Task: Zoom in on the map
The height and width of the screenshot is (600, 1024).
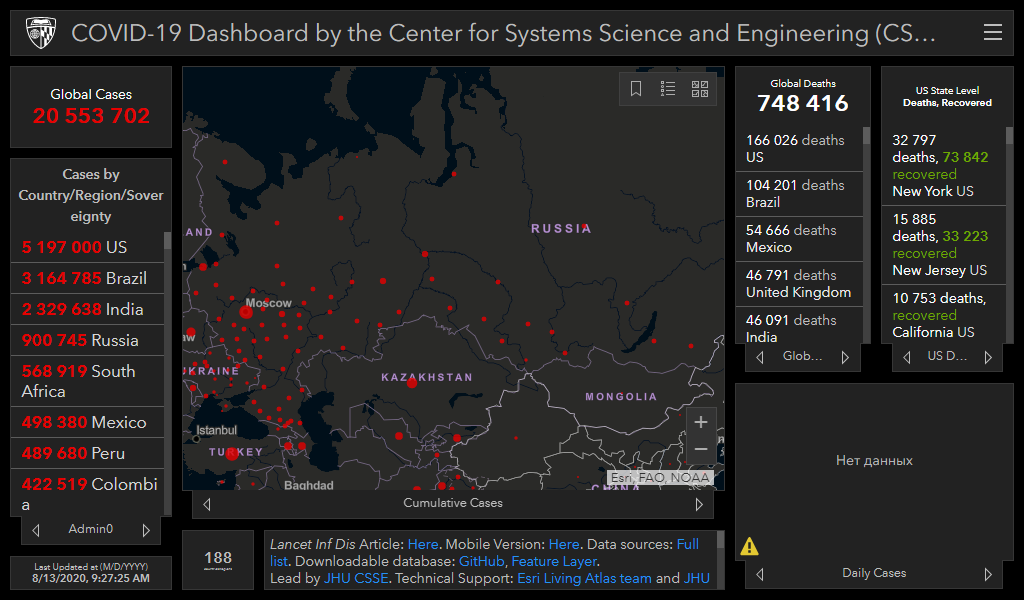Action: 701,422
